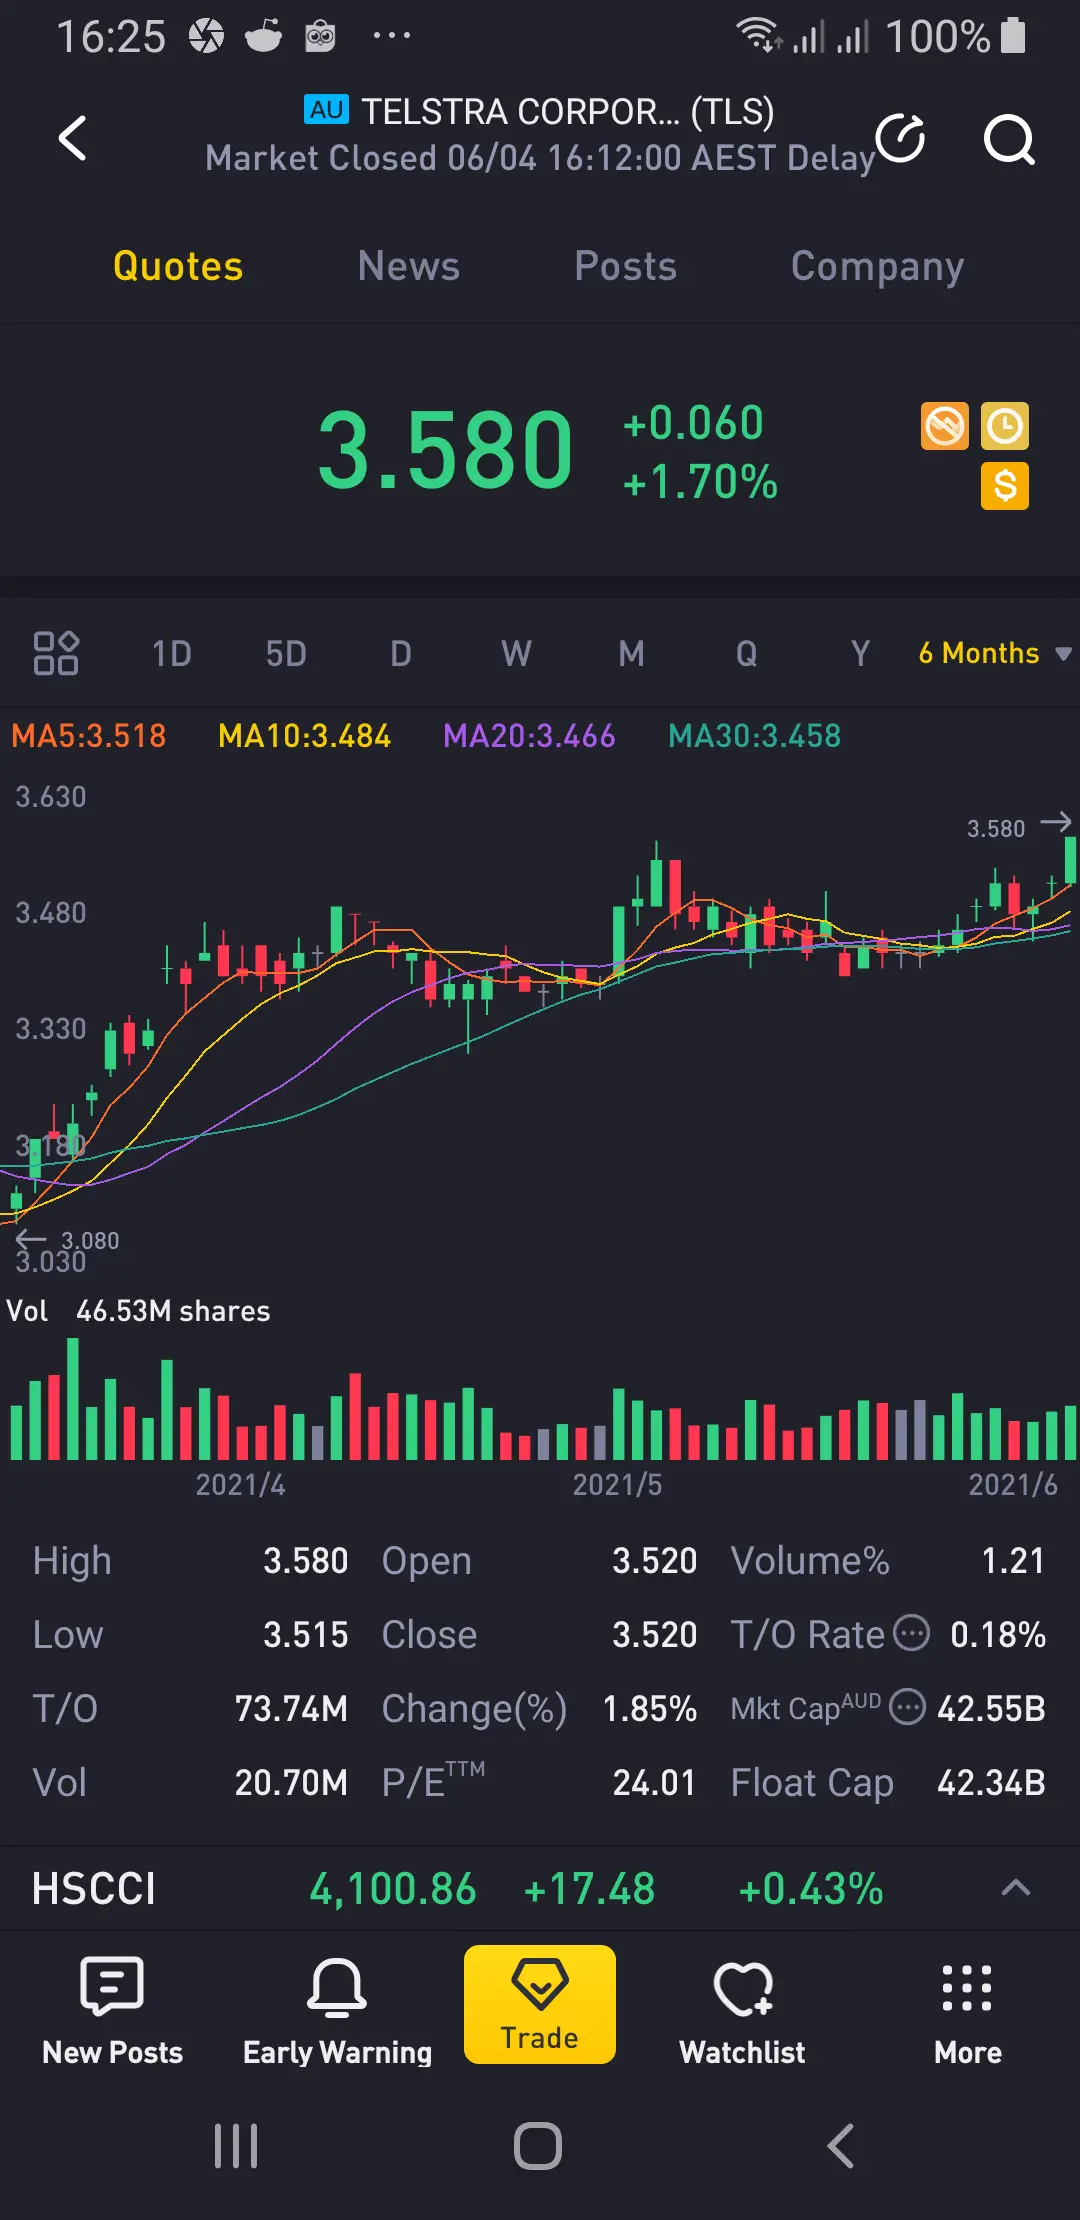This screenshot has width=1080, height=2220.
Task: Select the Q quarterly chart period
Action: (x=746, y=654)
